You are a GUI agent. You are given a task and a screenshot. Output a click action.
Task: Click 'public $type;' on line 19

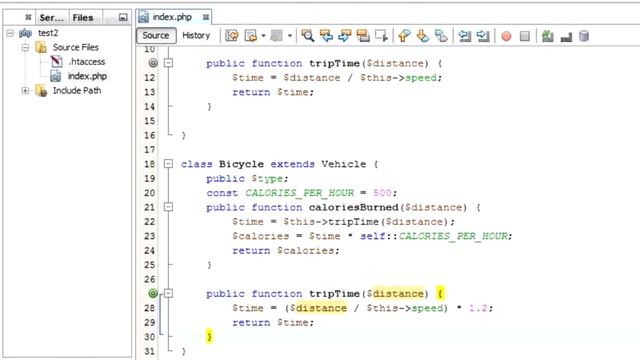click(247, 178)
